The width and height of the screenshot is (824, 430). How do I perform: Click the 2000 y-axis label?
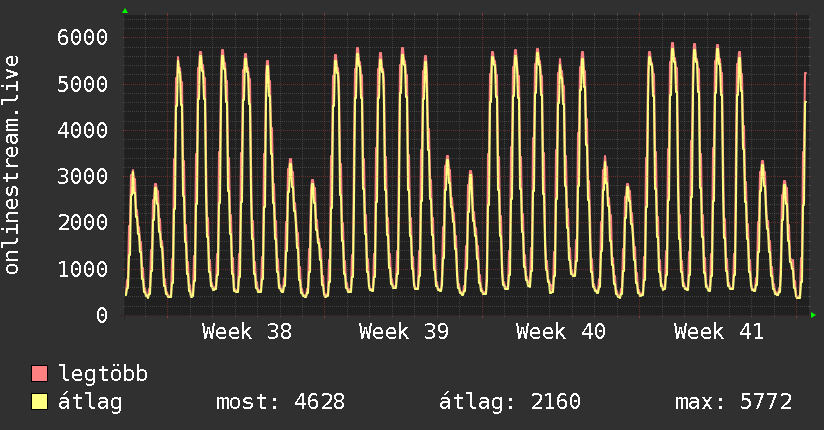pos(83,222)
